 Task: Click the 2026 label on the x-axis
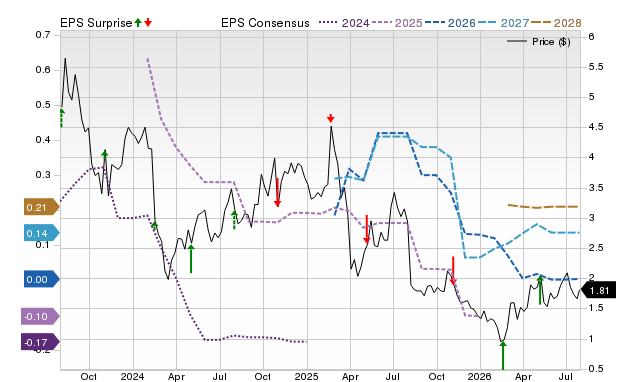click(480, 376)
